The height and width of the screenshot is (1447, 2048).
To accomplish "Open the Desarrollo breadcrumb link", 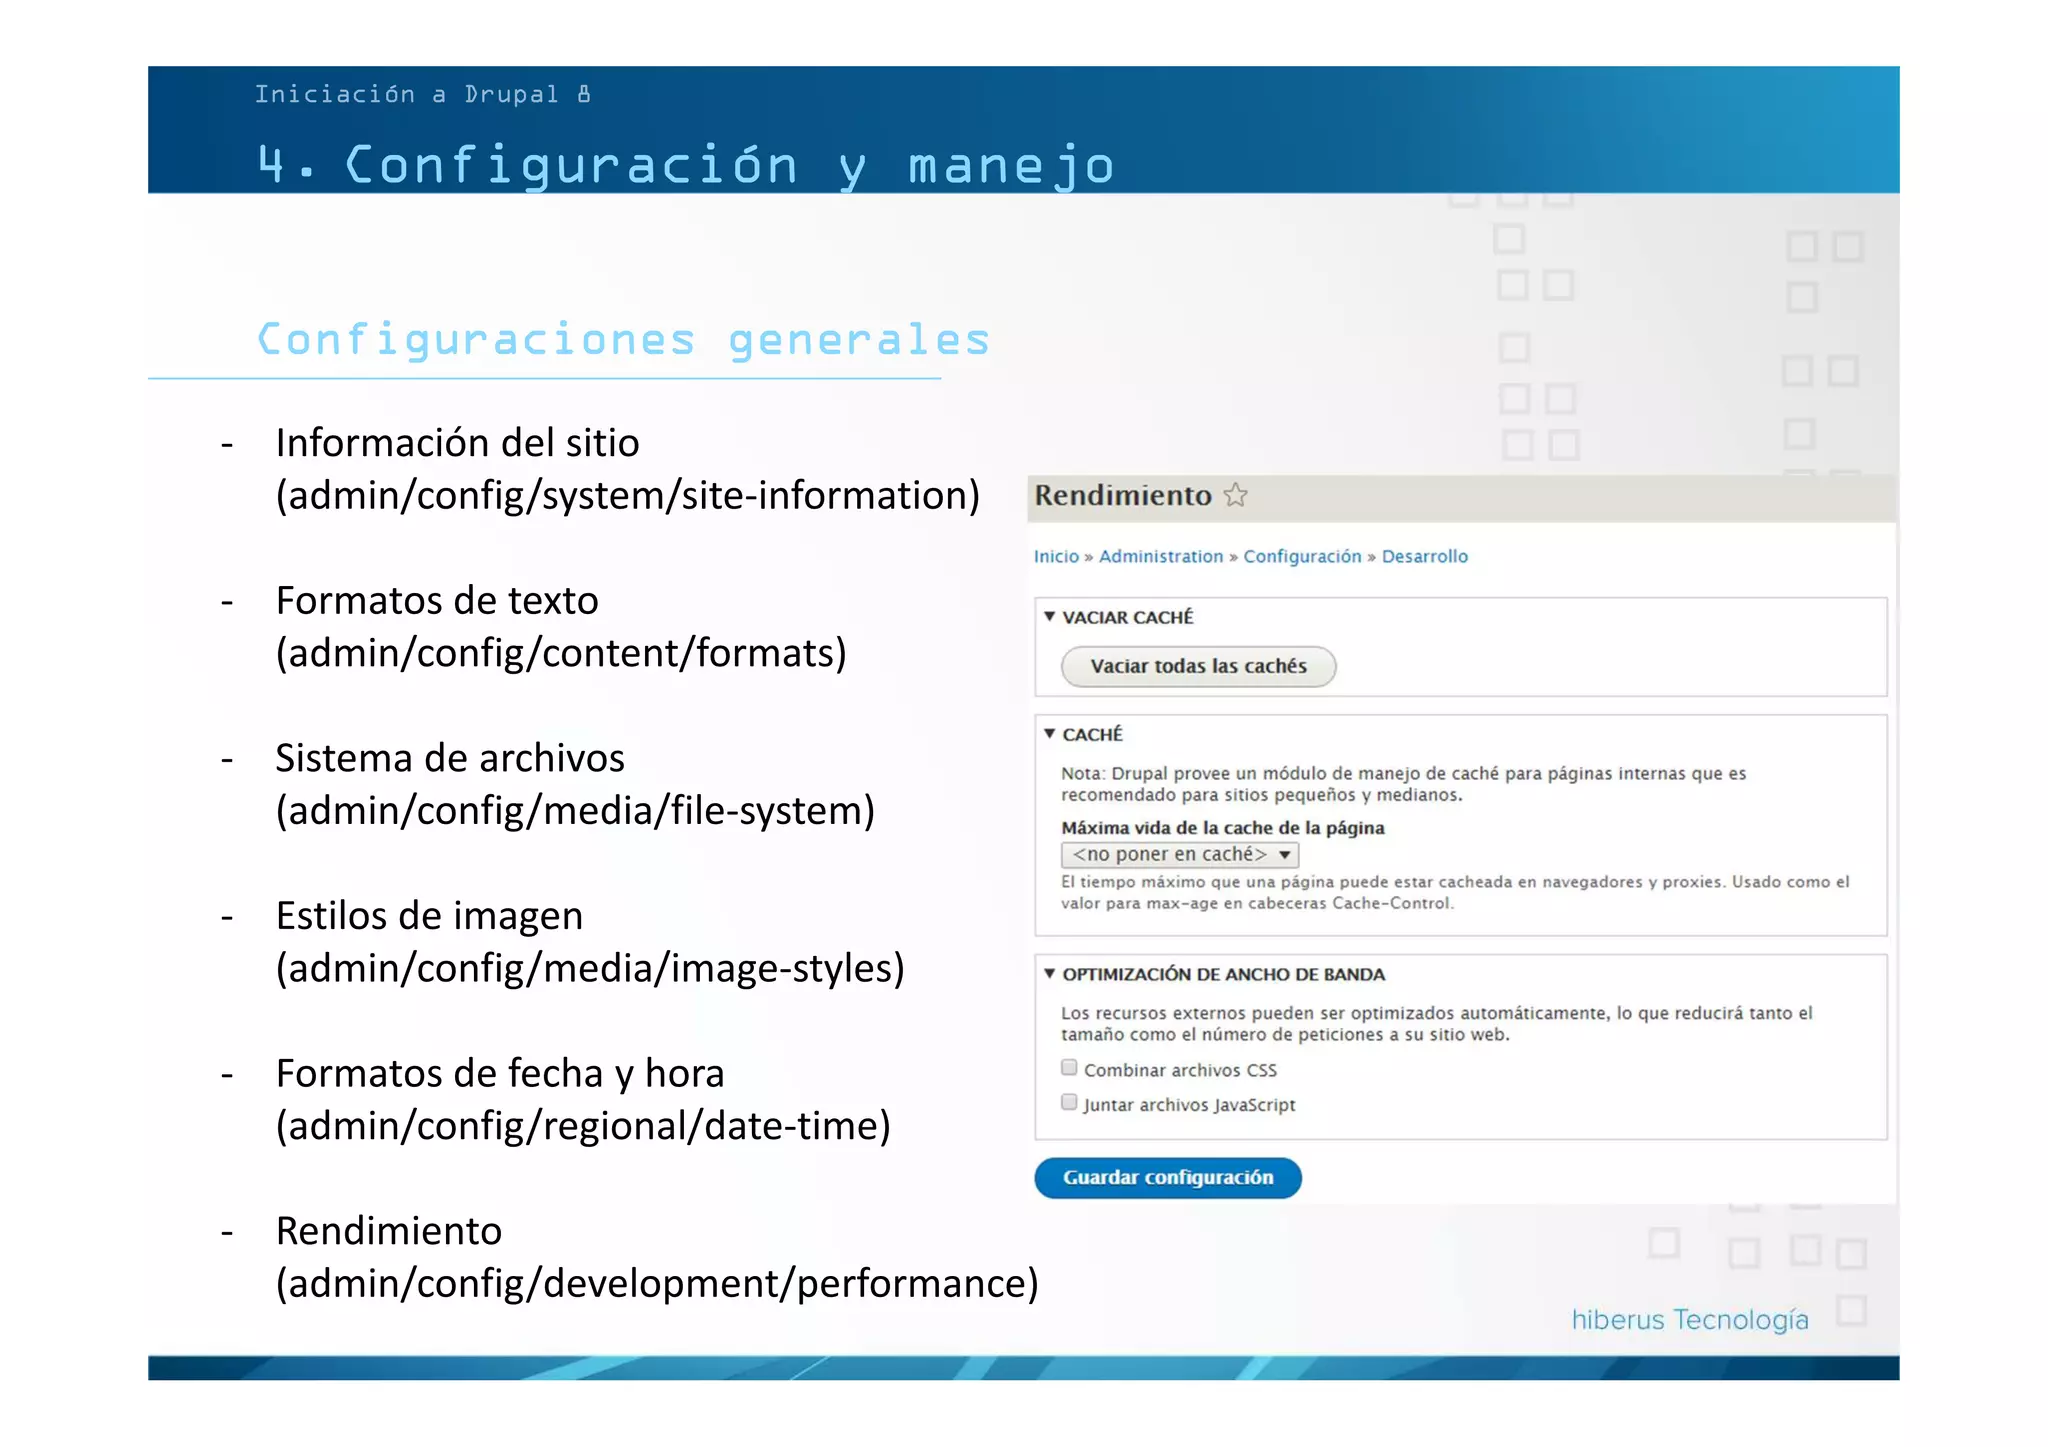I will pyautogui.click(x=1424, y=556).
